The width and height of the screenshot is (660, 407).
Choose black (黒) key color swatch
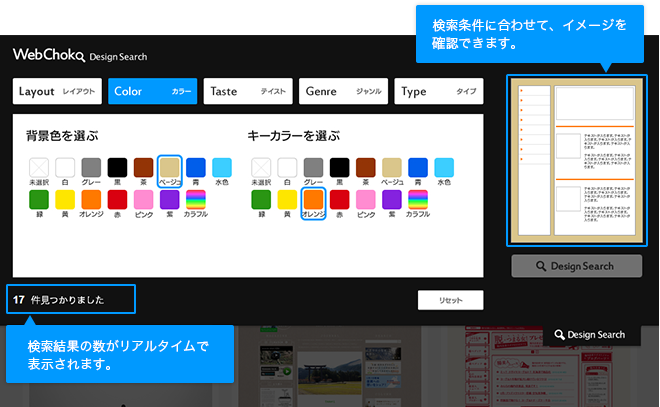tap(339, 167)
